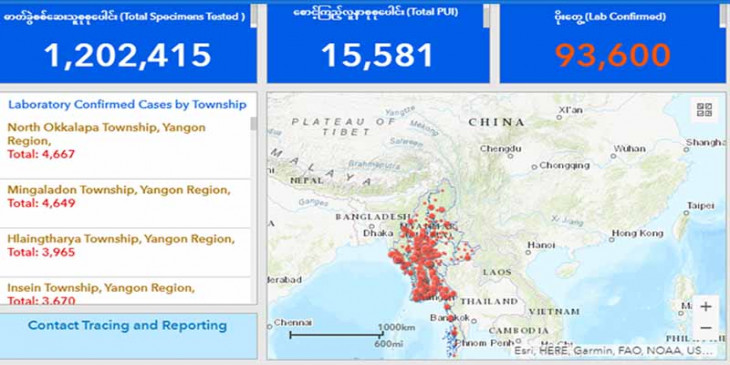Image resolution: width=730 pixels, height=365 pixels.
Task: Click the Total Specimens Tested panel scrollbar
Action: click(254, 16)
